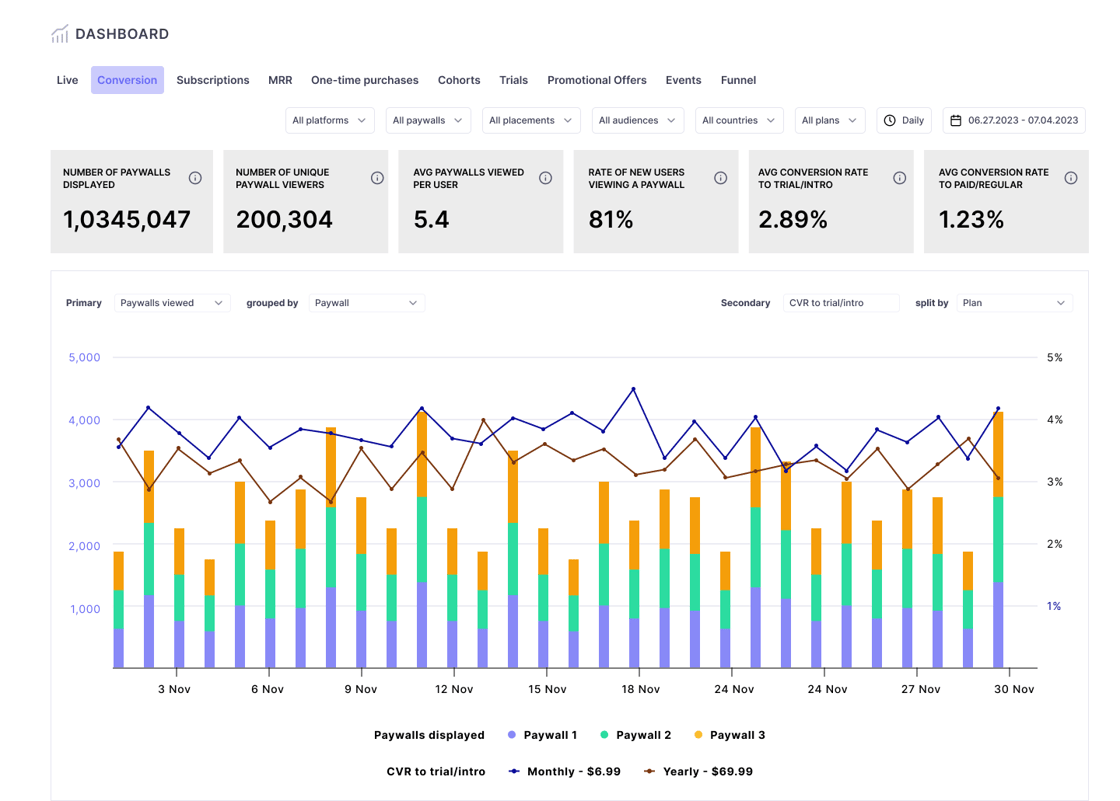This screenshot has height=801, width=1120.
Task: Toggle Paywall 1 legend series
Action: (542, 735)
